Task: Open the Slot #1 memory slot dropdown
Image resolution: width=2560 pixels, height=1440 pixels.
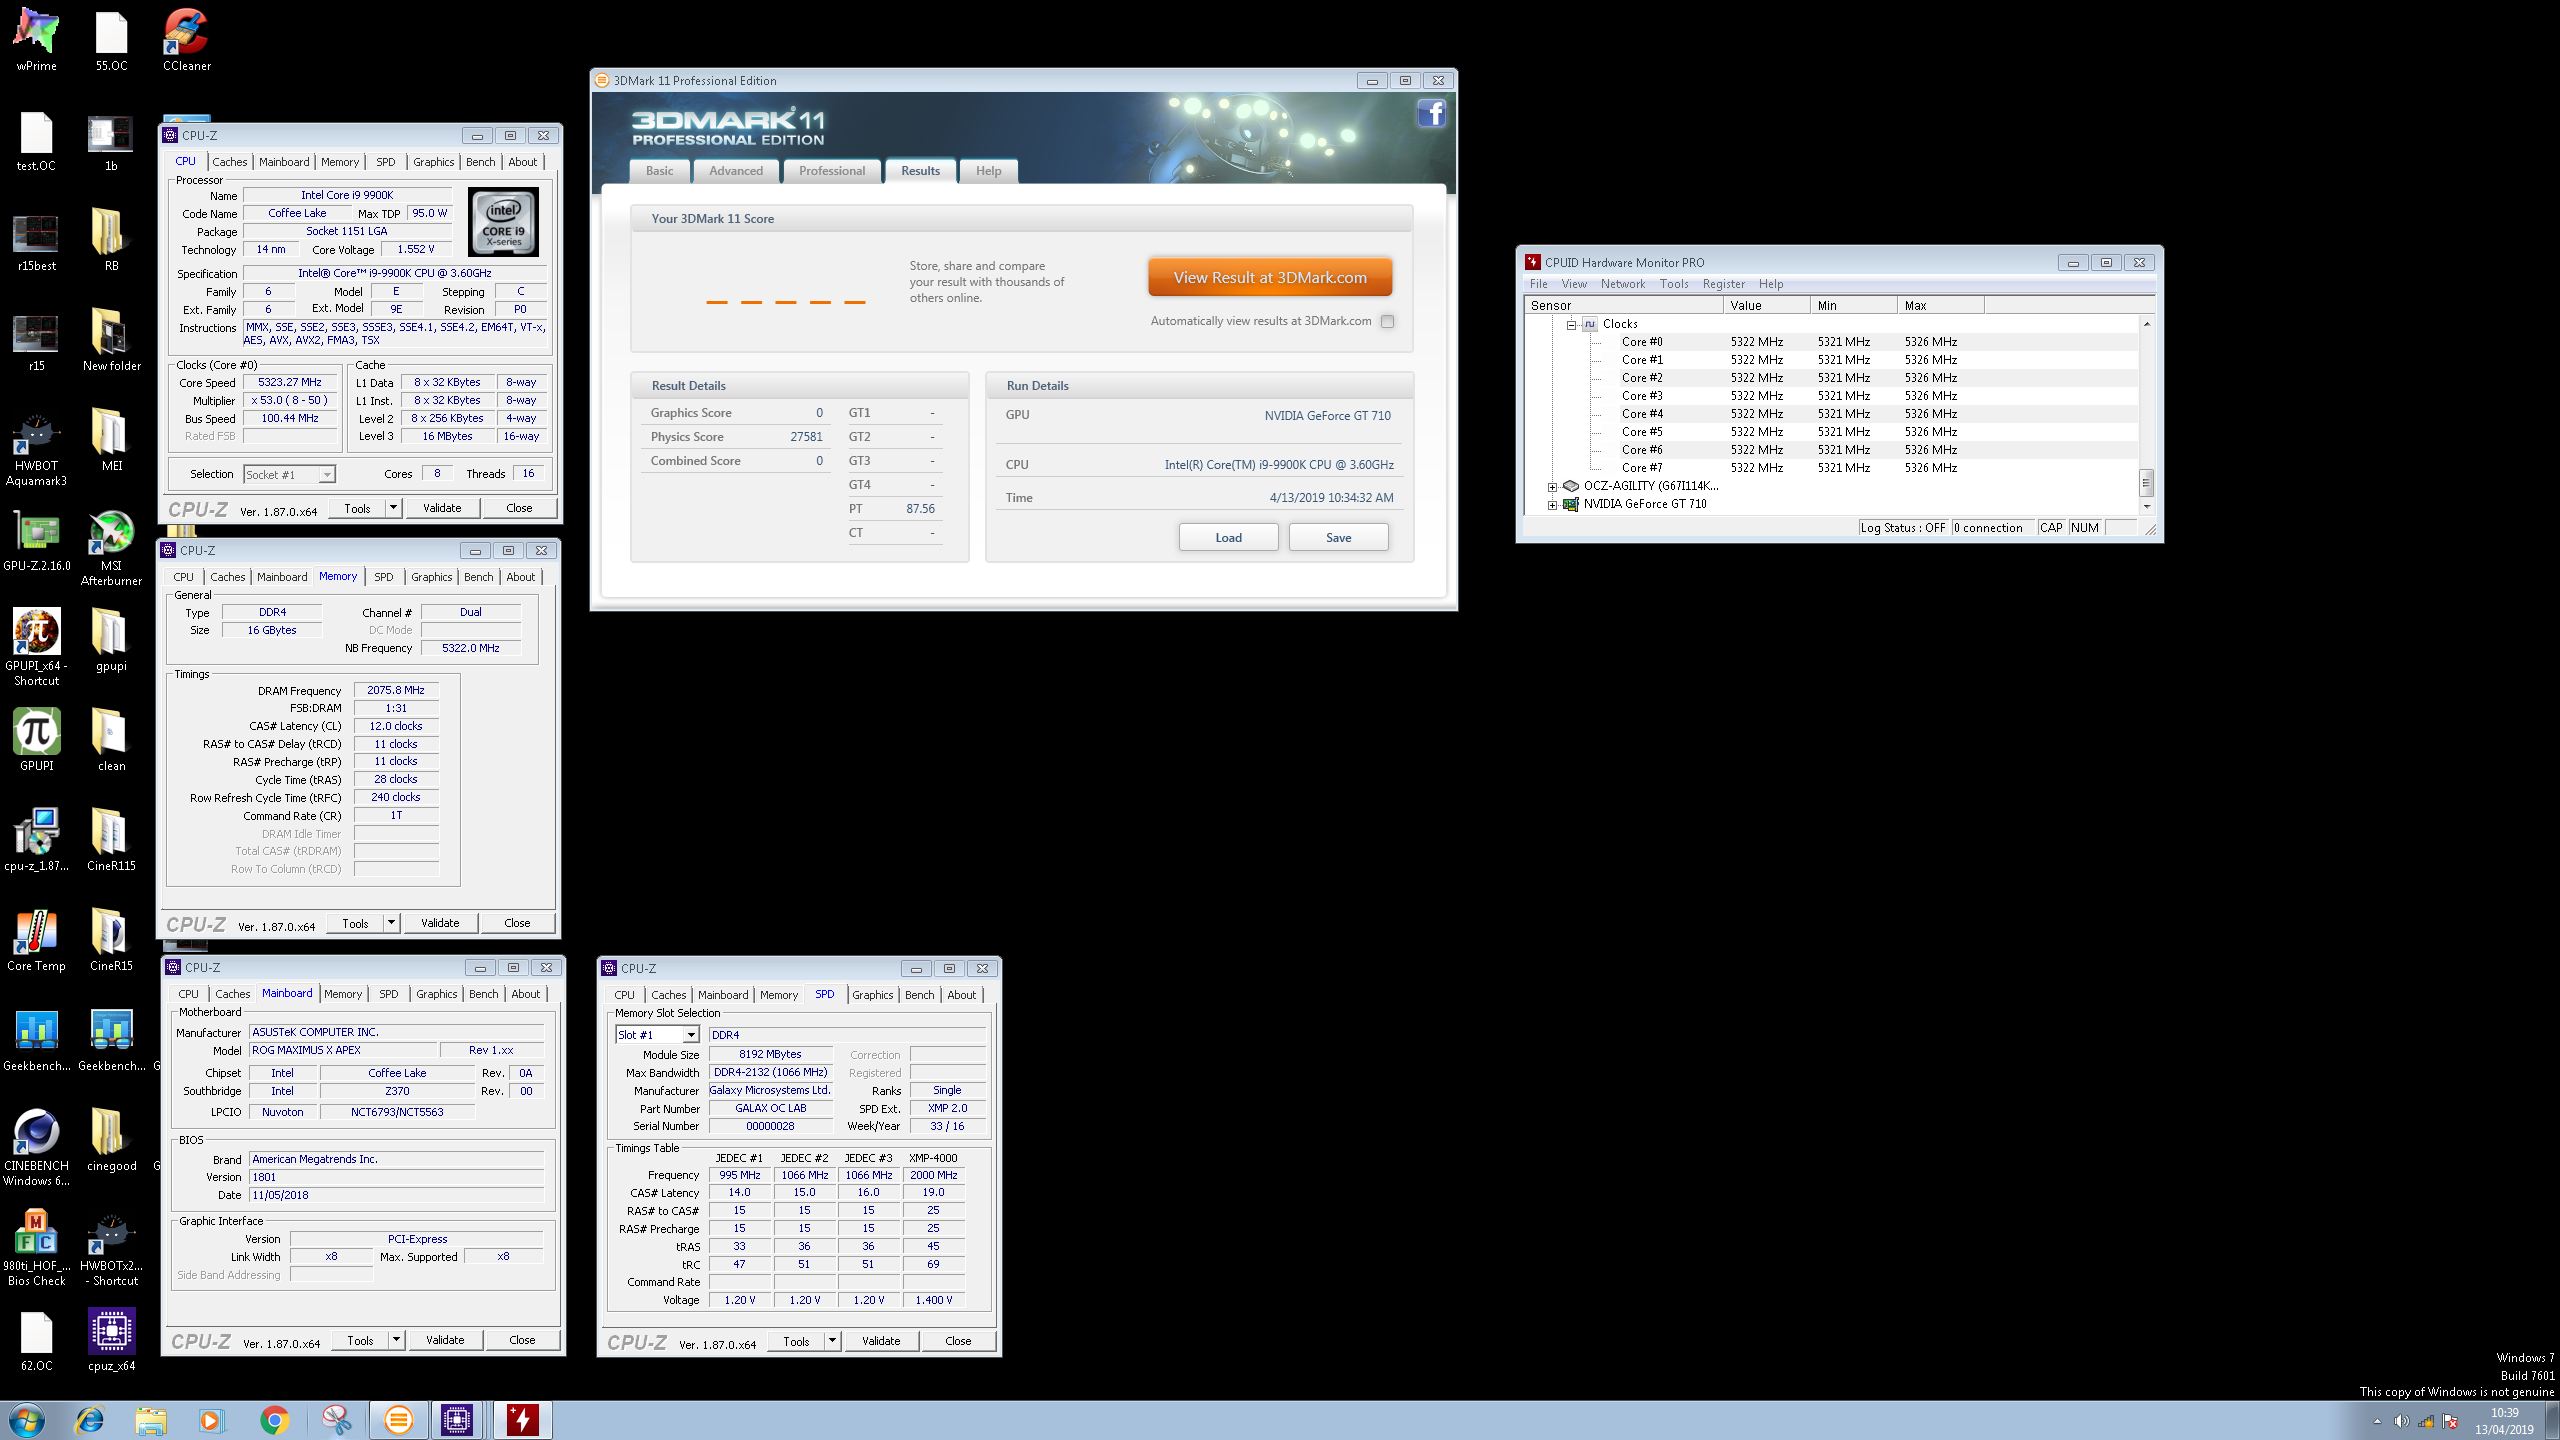Action: coord(690,1035)
